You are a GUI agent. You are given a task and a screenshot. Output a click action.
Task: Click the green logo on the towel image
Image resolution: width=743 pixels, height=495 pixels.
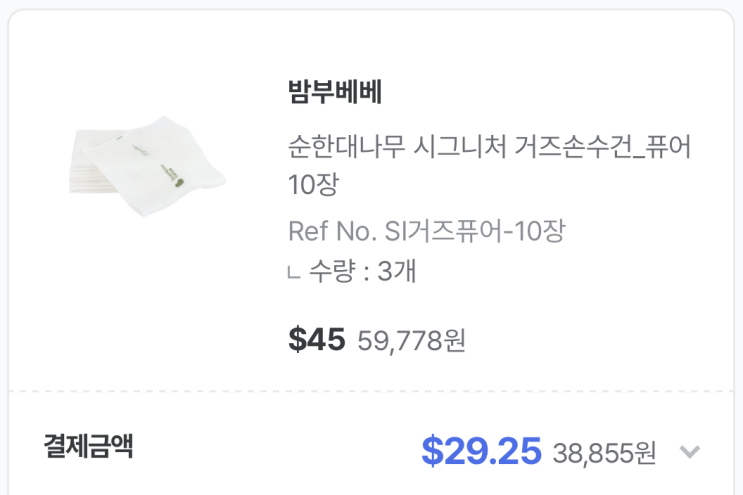(180, 182)
